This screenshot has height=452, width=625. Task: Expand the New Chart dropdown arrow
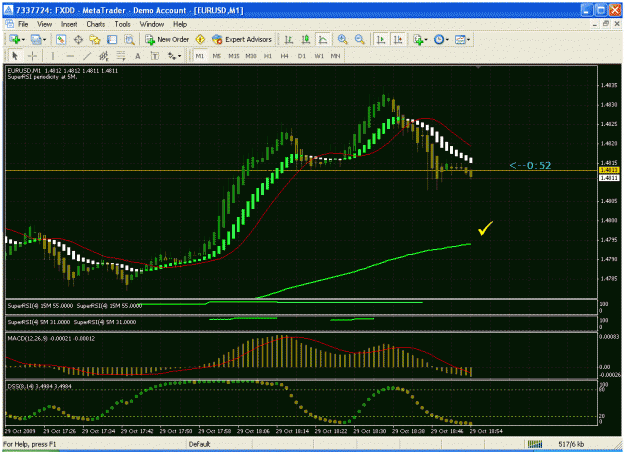[x=24, y=40]
